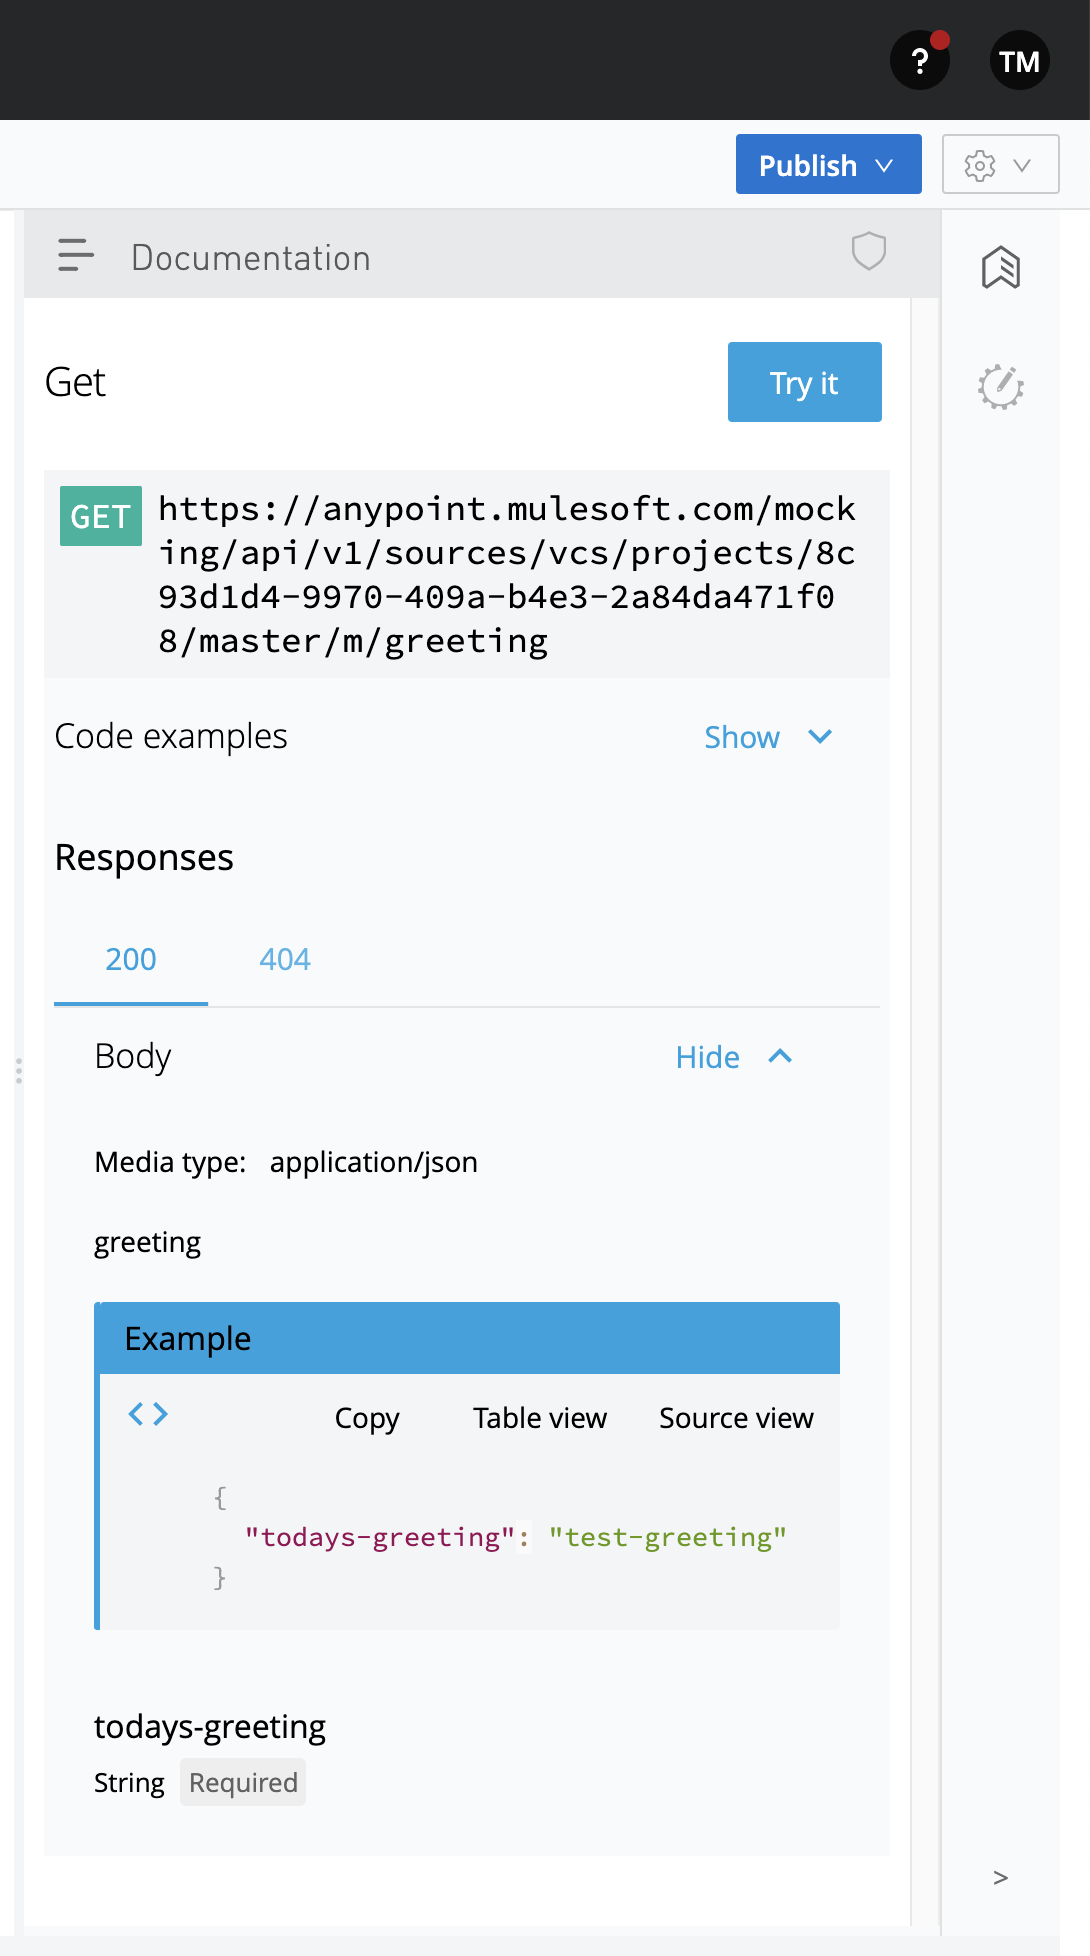Image resolution: width=1090 pixels, height=1956 pixels.
Task: Copy the example JSON
Action: 367,1418
